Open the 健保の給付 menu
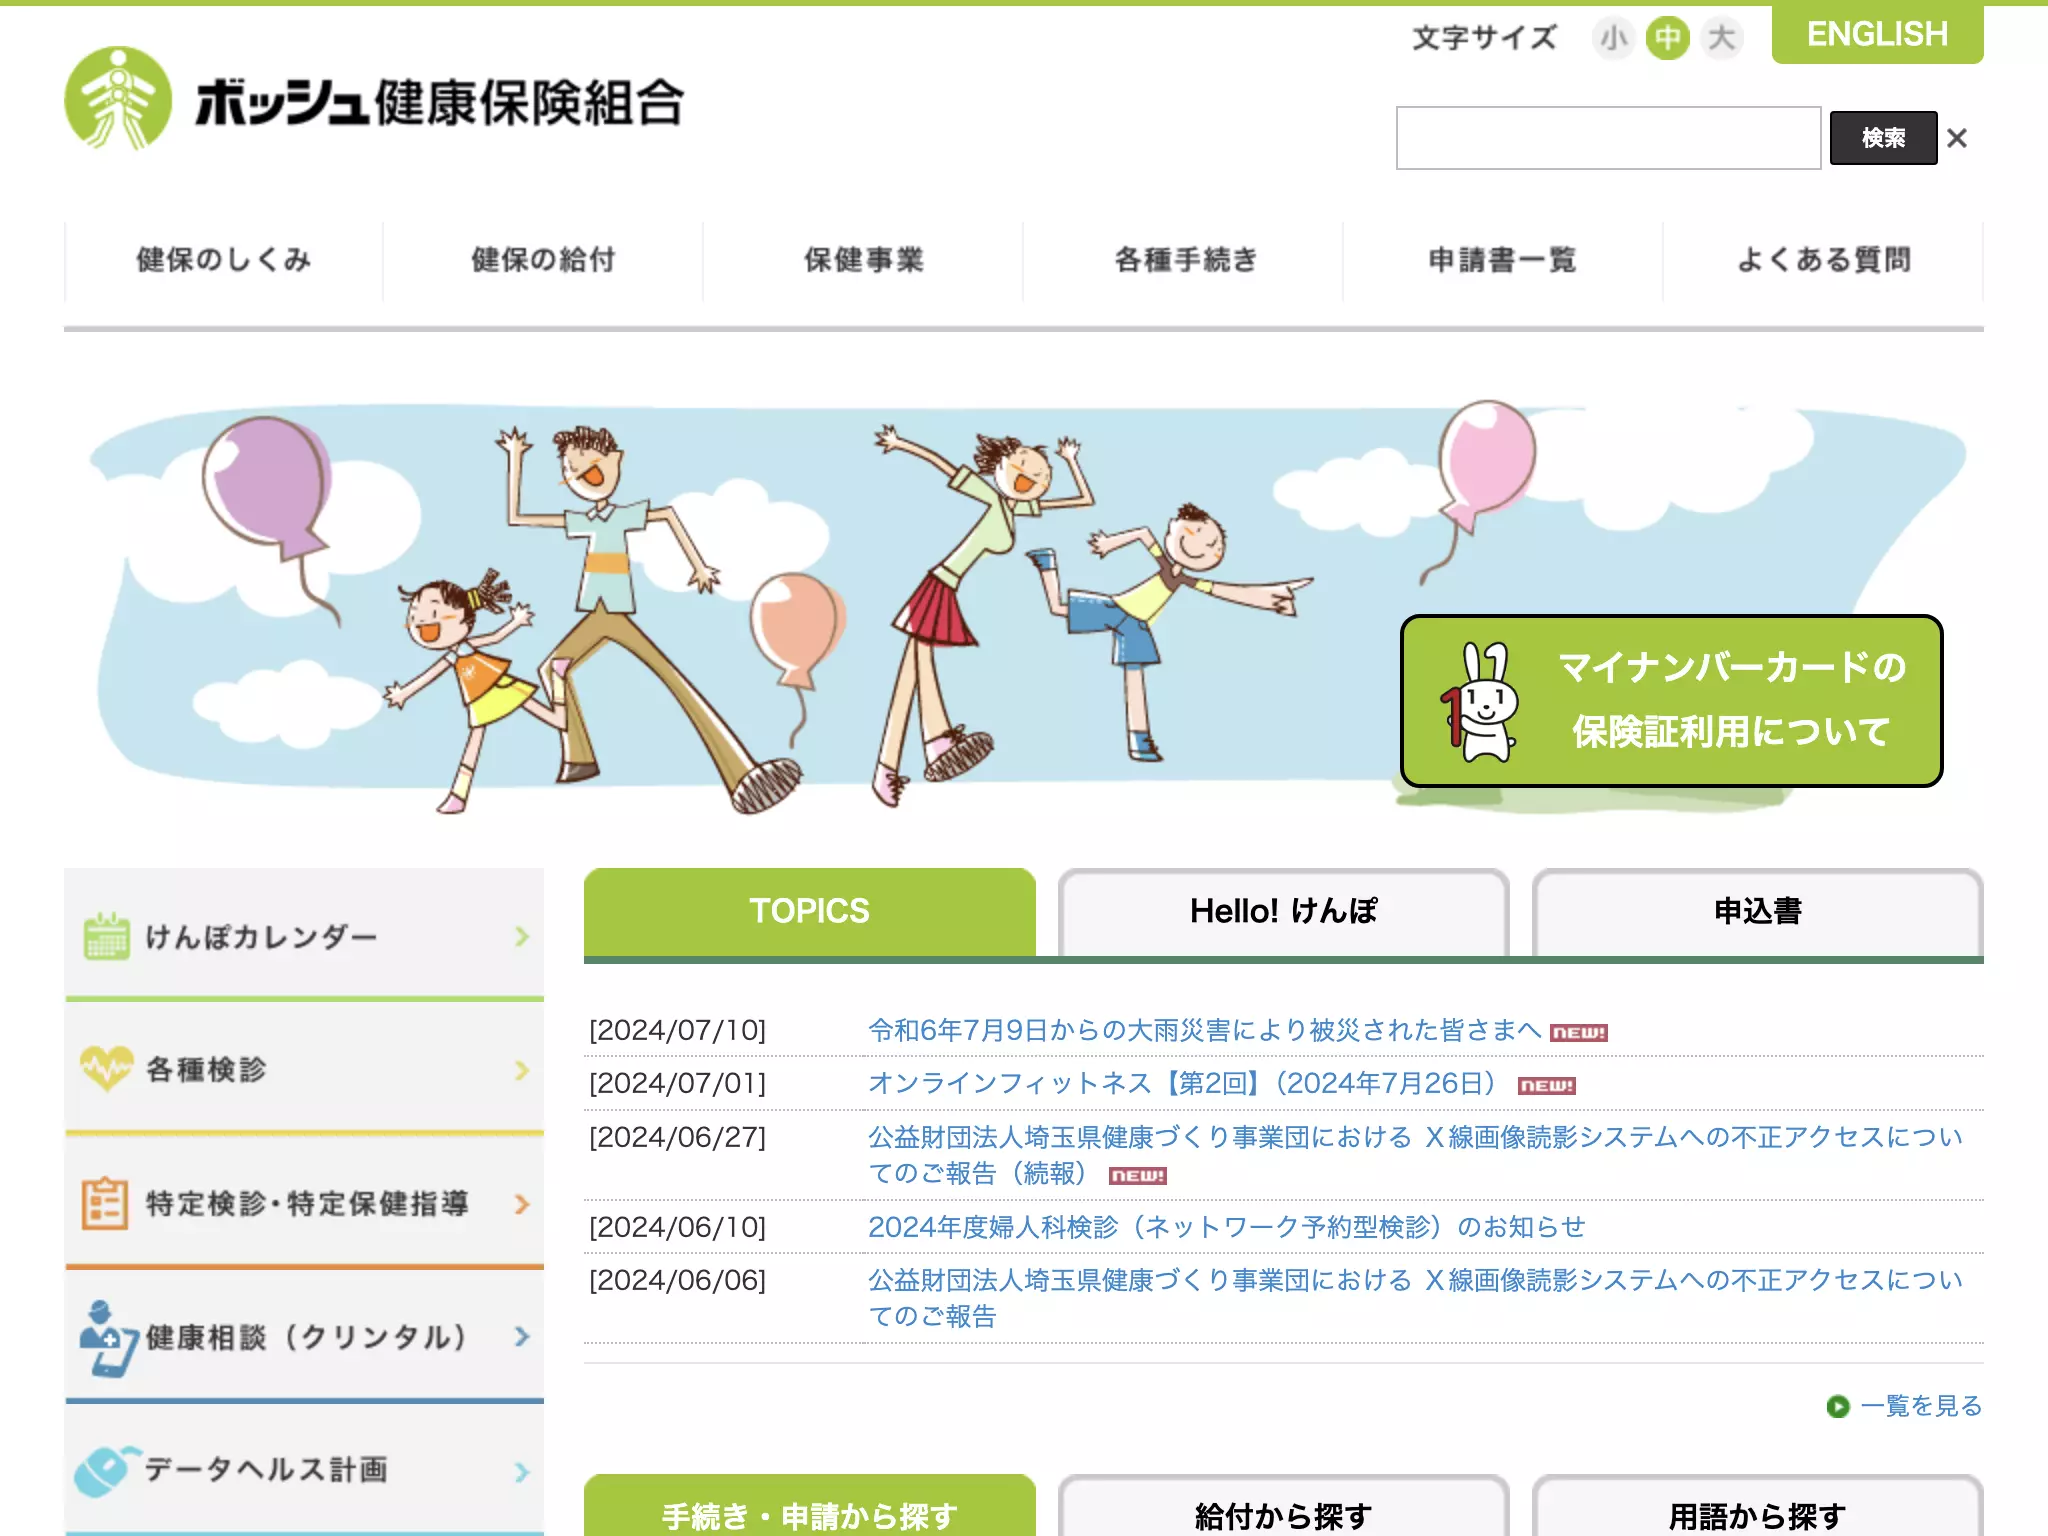Image resolution: width=2048 pixels, height=1536 pixels. (x=543, y=260)
